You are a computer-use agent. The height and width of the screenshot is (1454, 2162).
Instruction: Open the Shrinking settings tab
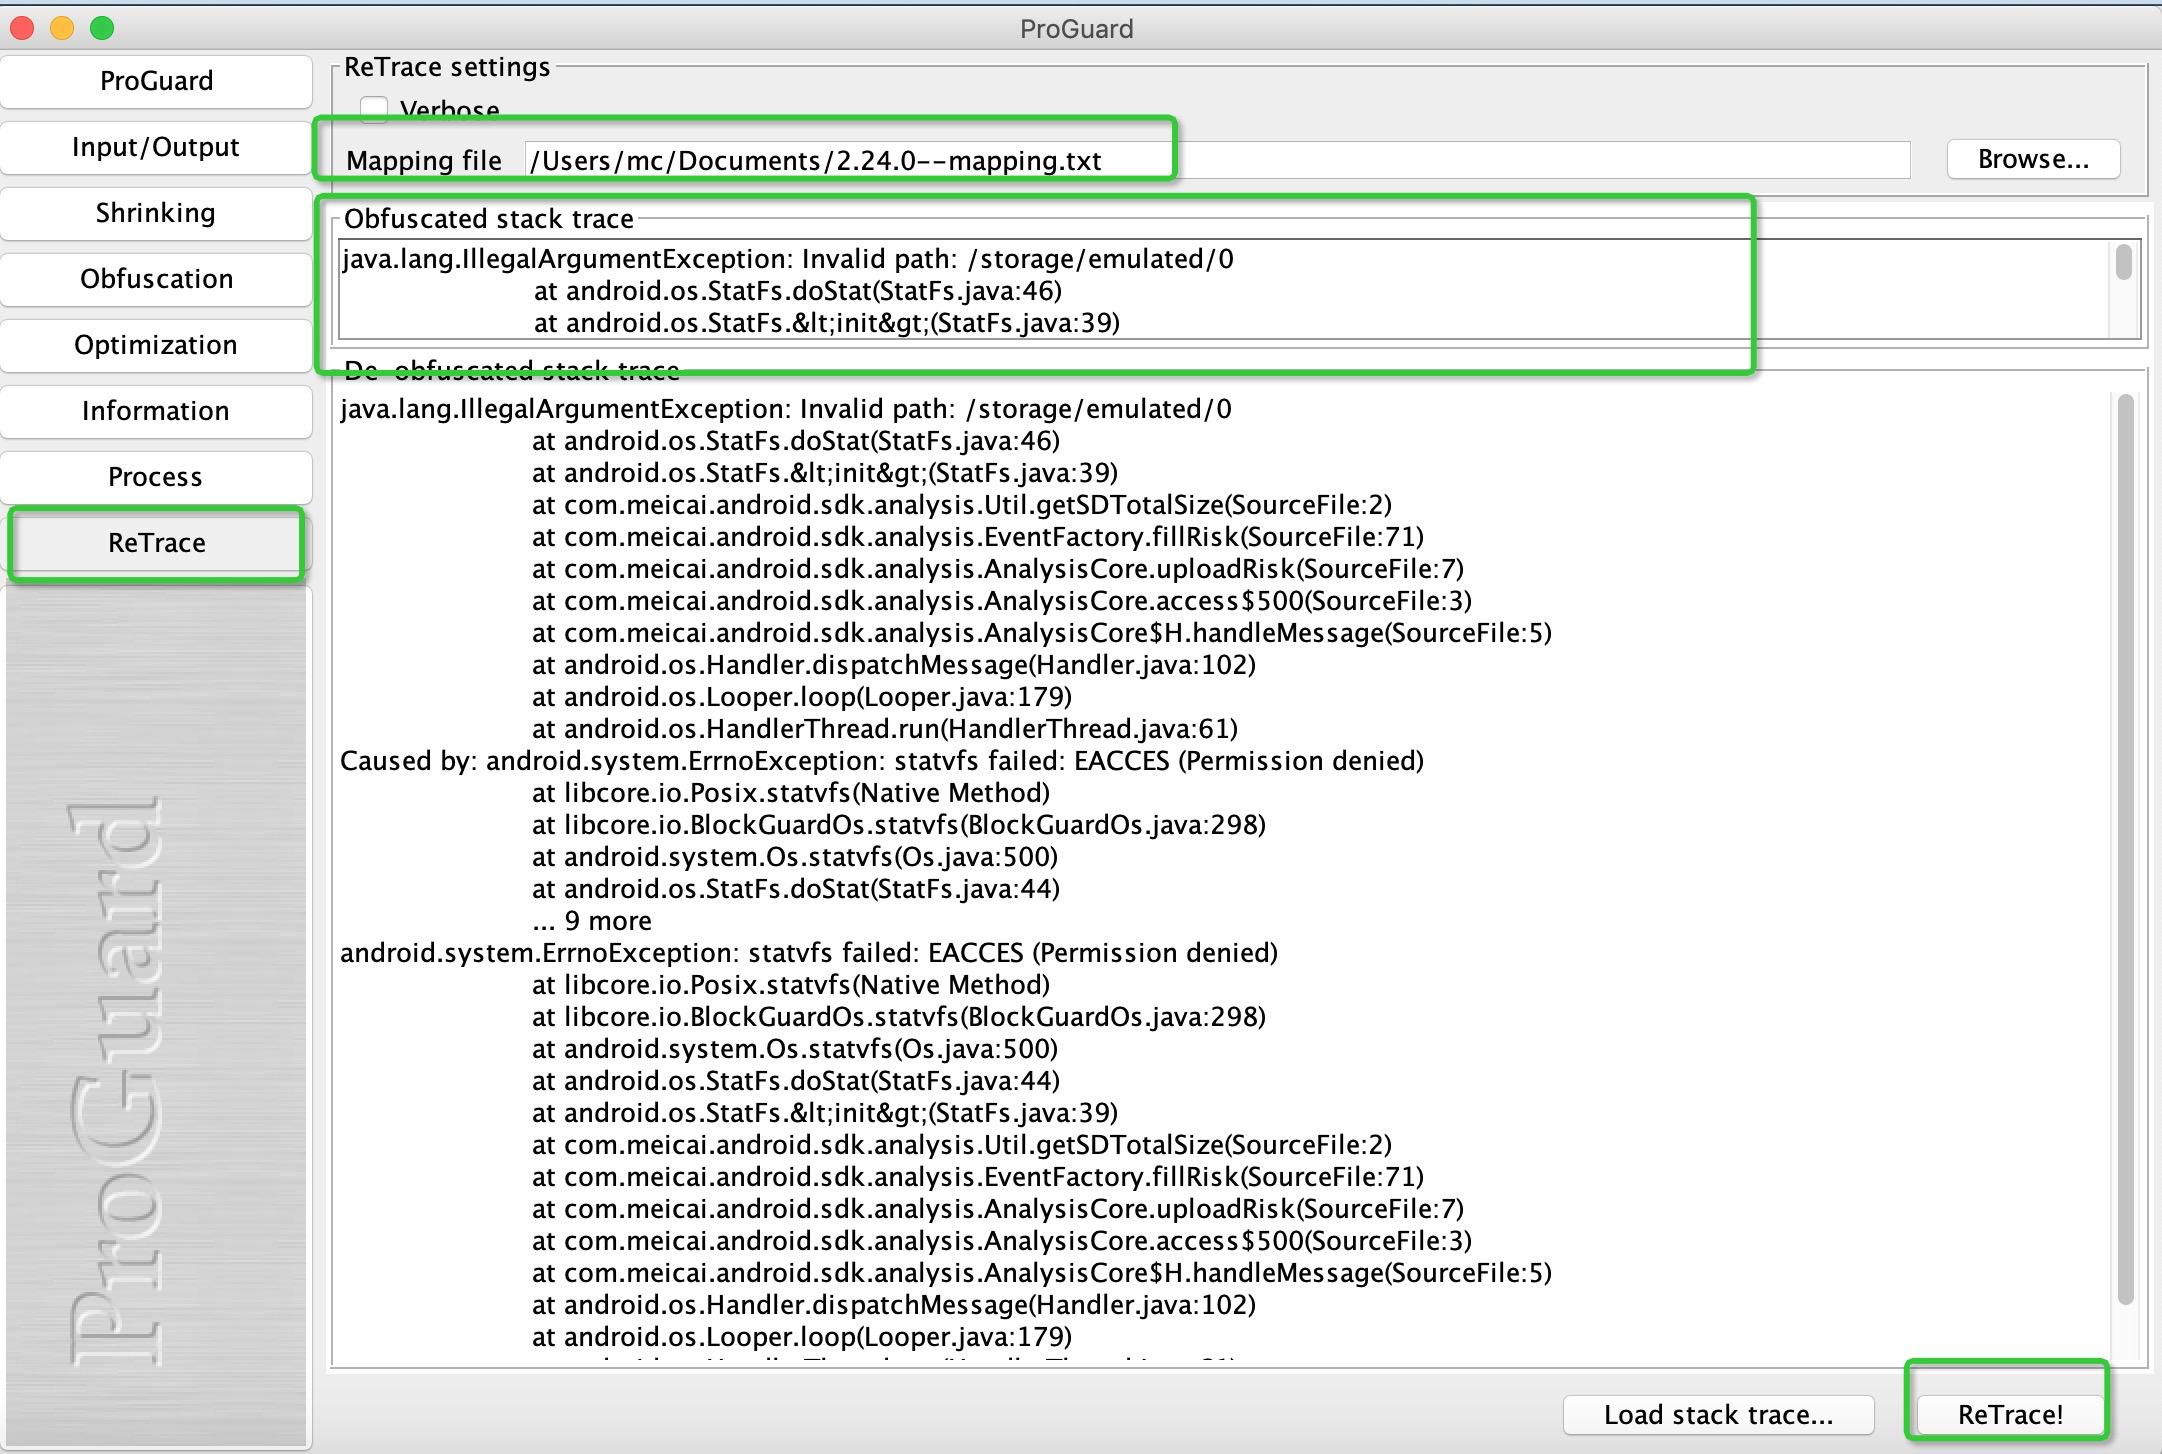tap(155, 213)
